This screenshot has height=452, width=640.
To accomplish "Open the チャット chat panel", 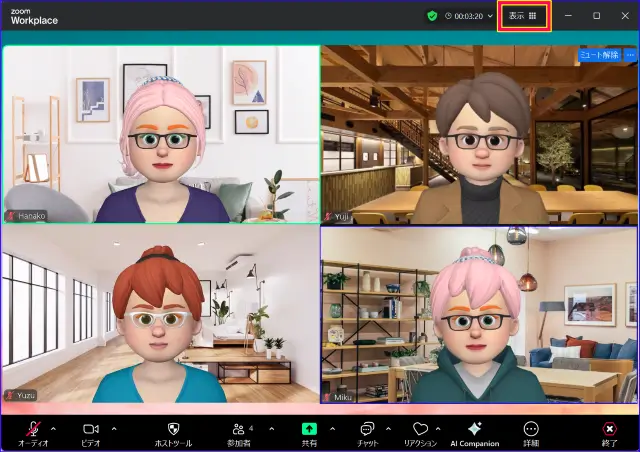I will click(367, 428).
